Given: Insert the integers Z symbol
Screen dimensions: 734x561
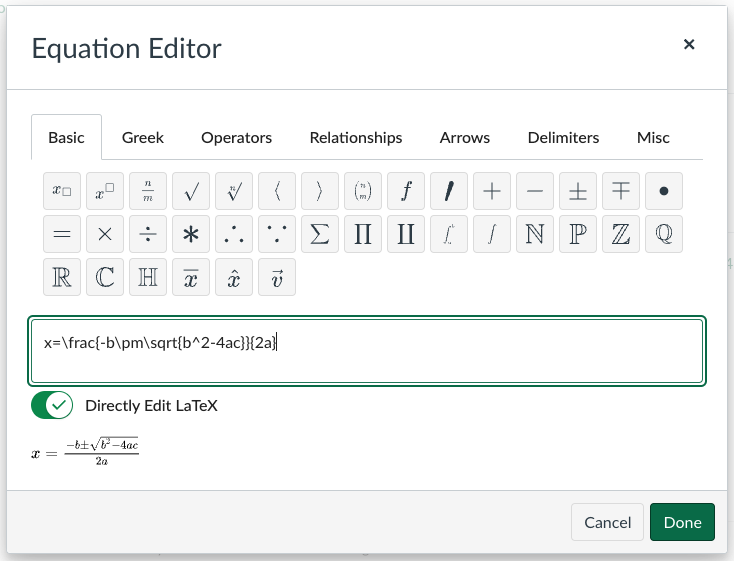Looking at the screenshot, I should [621, 234].
